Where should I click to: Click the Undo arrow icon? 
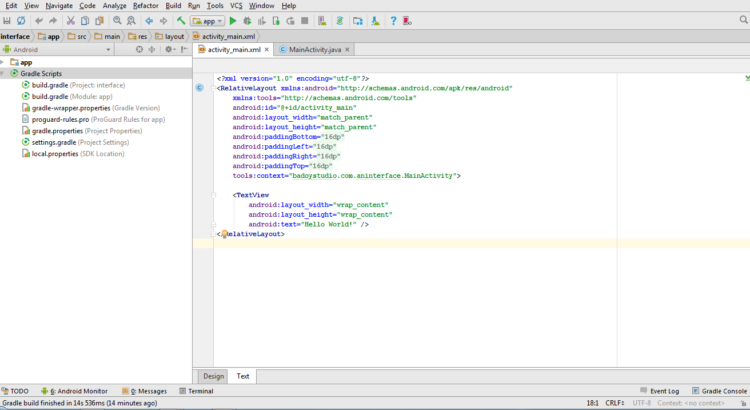pos(39,20)
